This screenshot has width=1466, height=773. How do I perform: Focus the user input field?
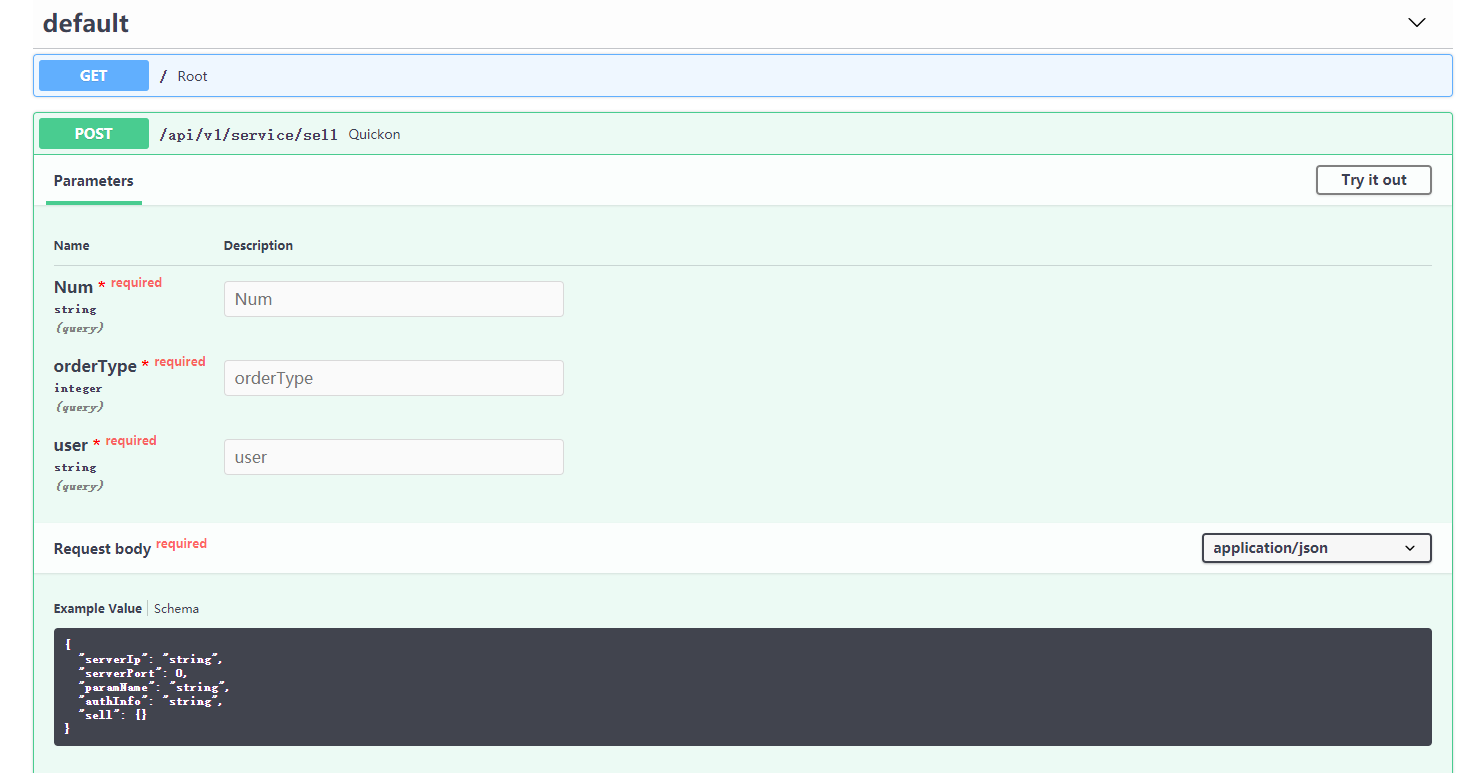pyautogui.click(x=393, y=457)
